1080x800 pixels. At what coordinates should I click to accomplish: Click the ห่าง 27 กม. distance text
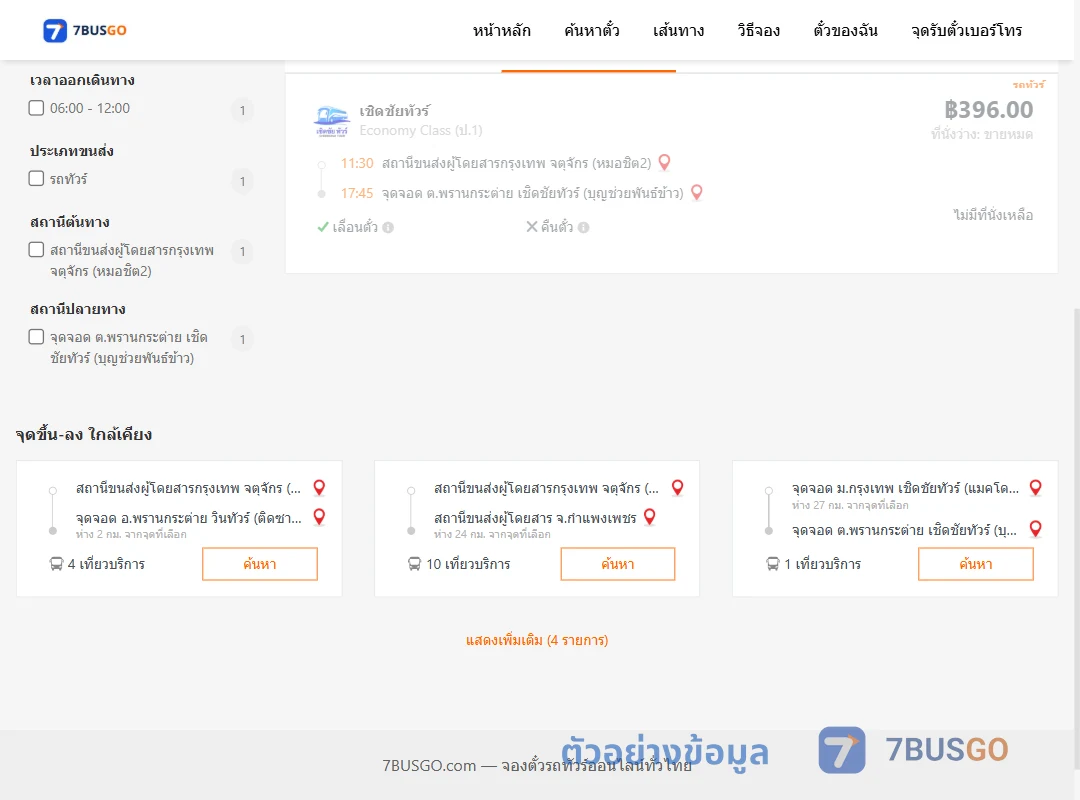[850, 505]
